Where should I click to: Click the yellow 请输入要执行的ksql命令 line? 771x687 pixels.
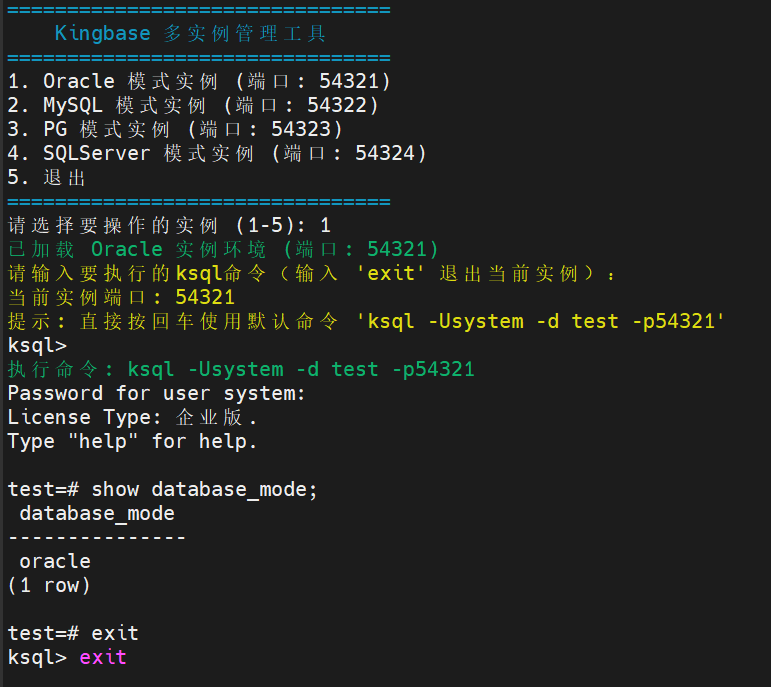pos(312,273)
